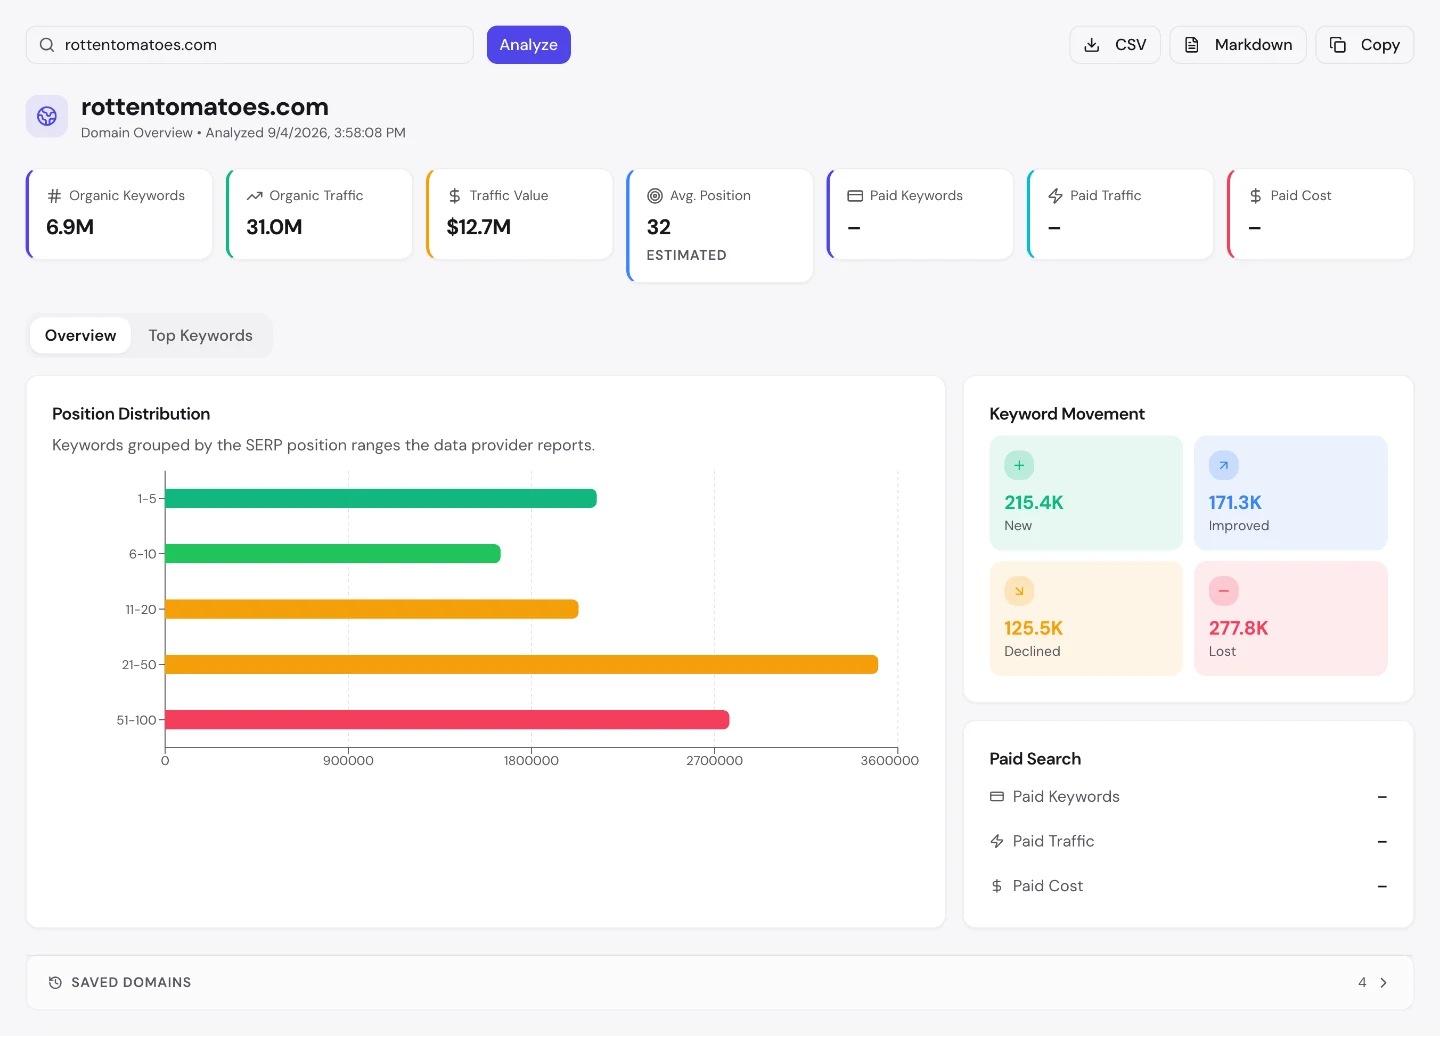Open the Top Keywords tab

(200, 336)
